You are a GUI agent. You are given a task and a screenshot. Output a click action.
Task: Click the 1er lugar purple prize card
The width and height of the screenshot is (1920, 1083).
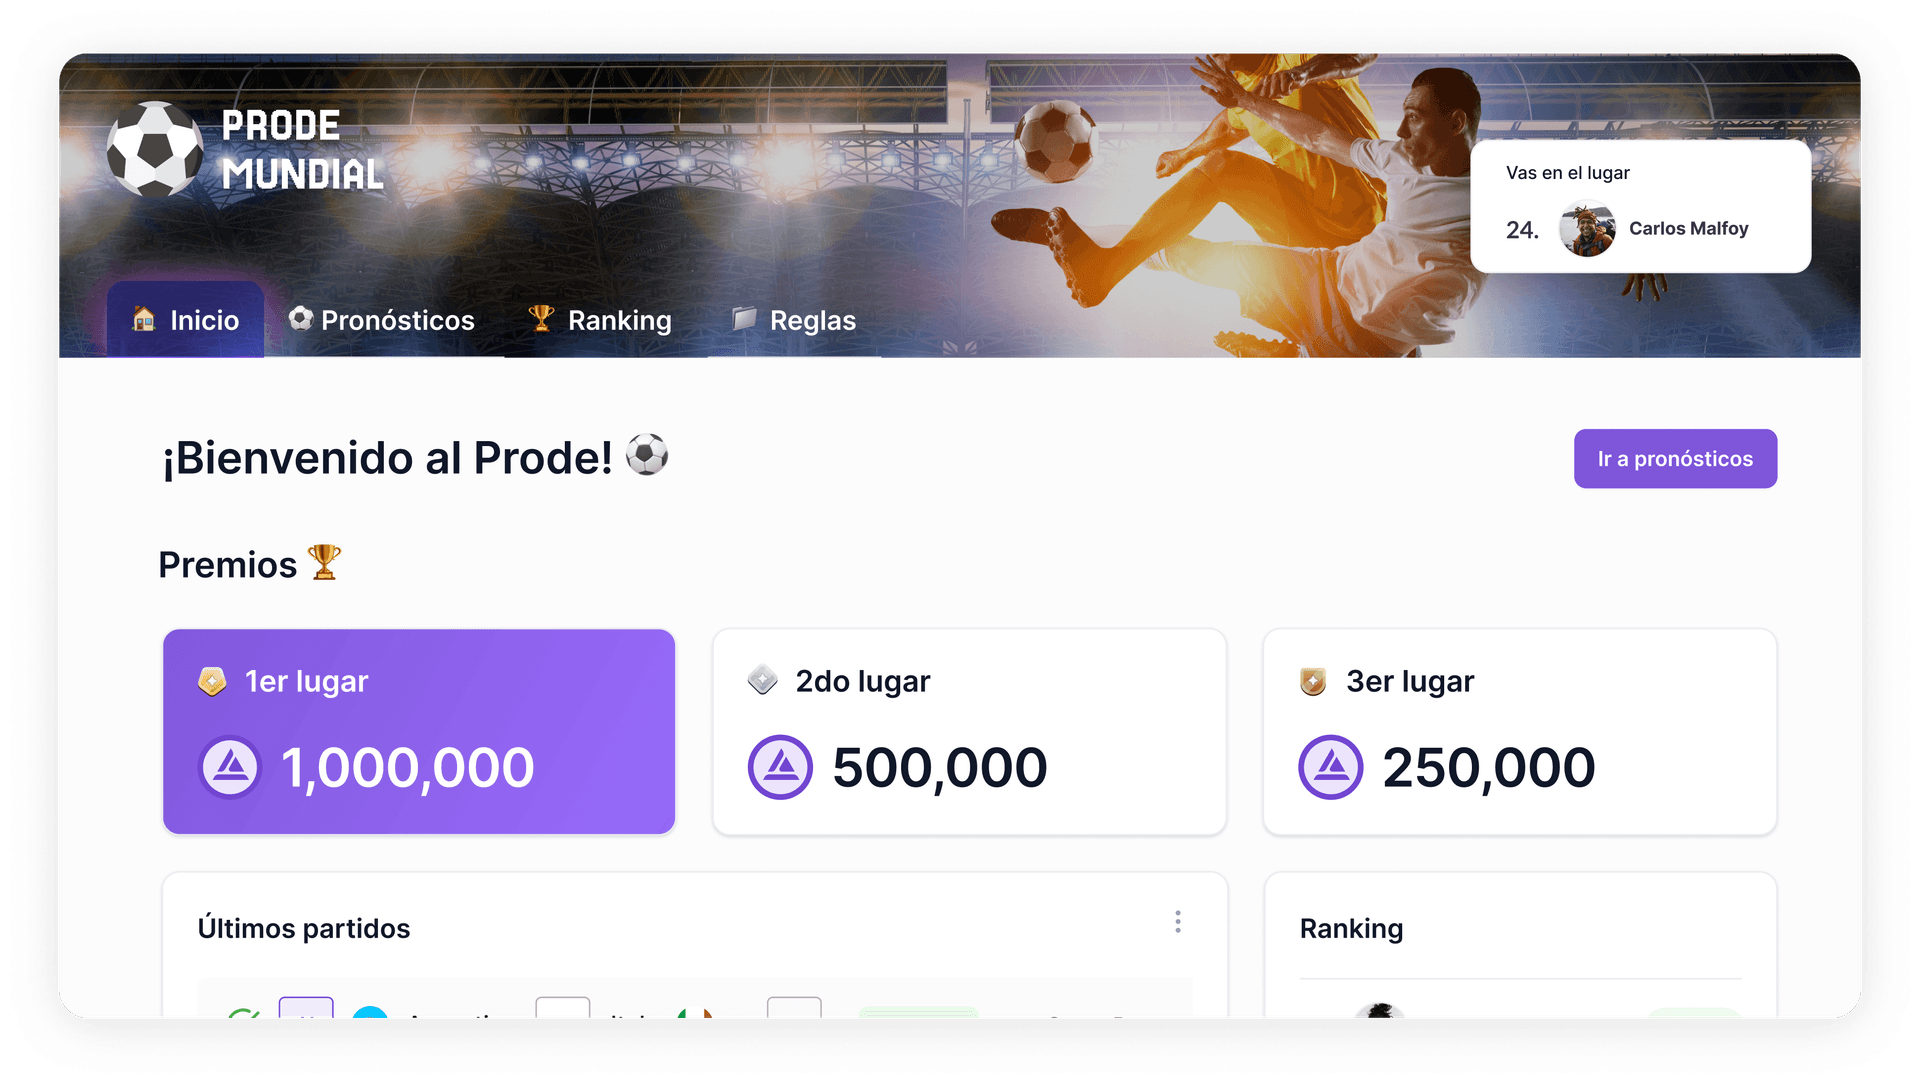(419, 731)
